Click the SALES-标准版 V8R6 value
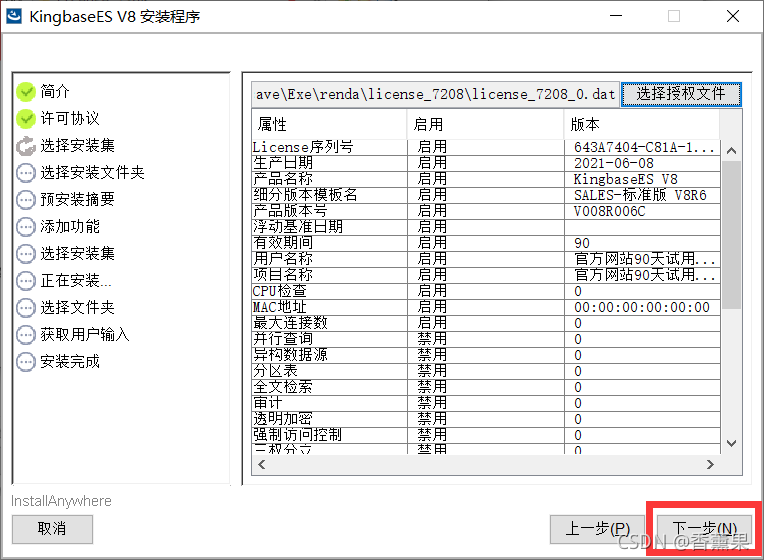The height and width of the screenshot is (560, 764). pyautogui.click(x=640, y=195)
